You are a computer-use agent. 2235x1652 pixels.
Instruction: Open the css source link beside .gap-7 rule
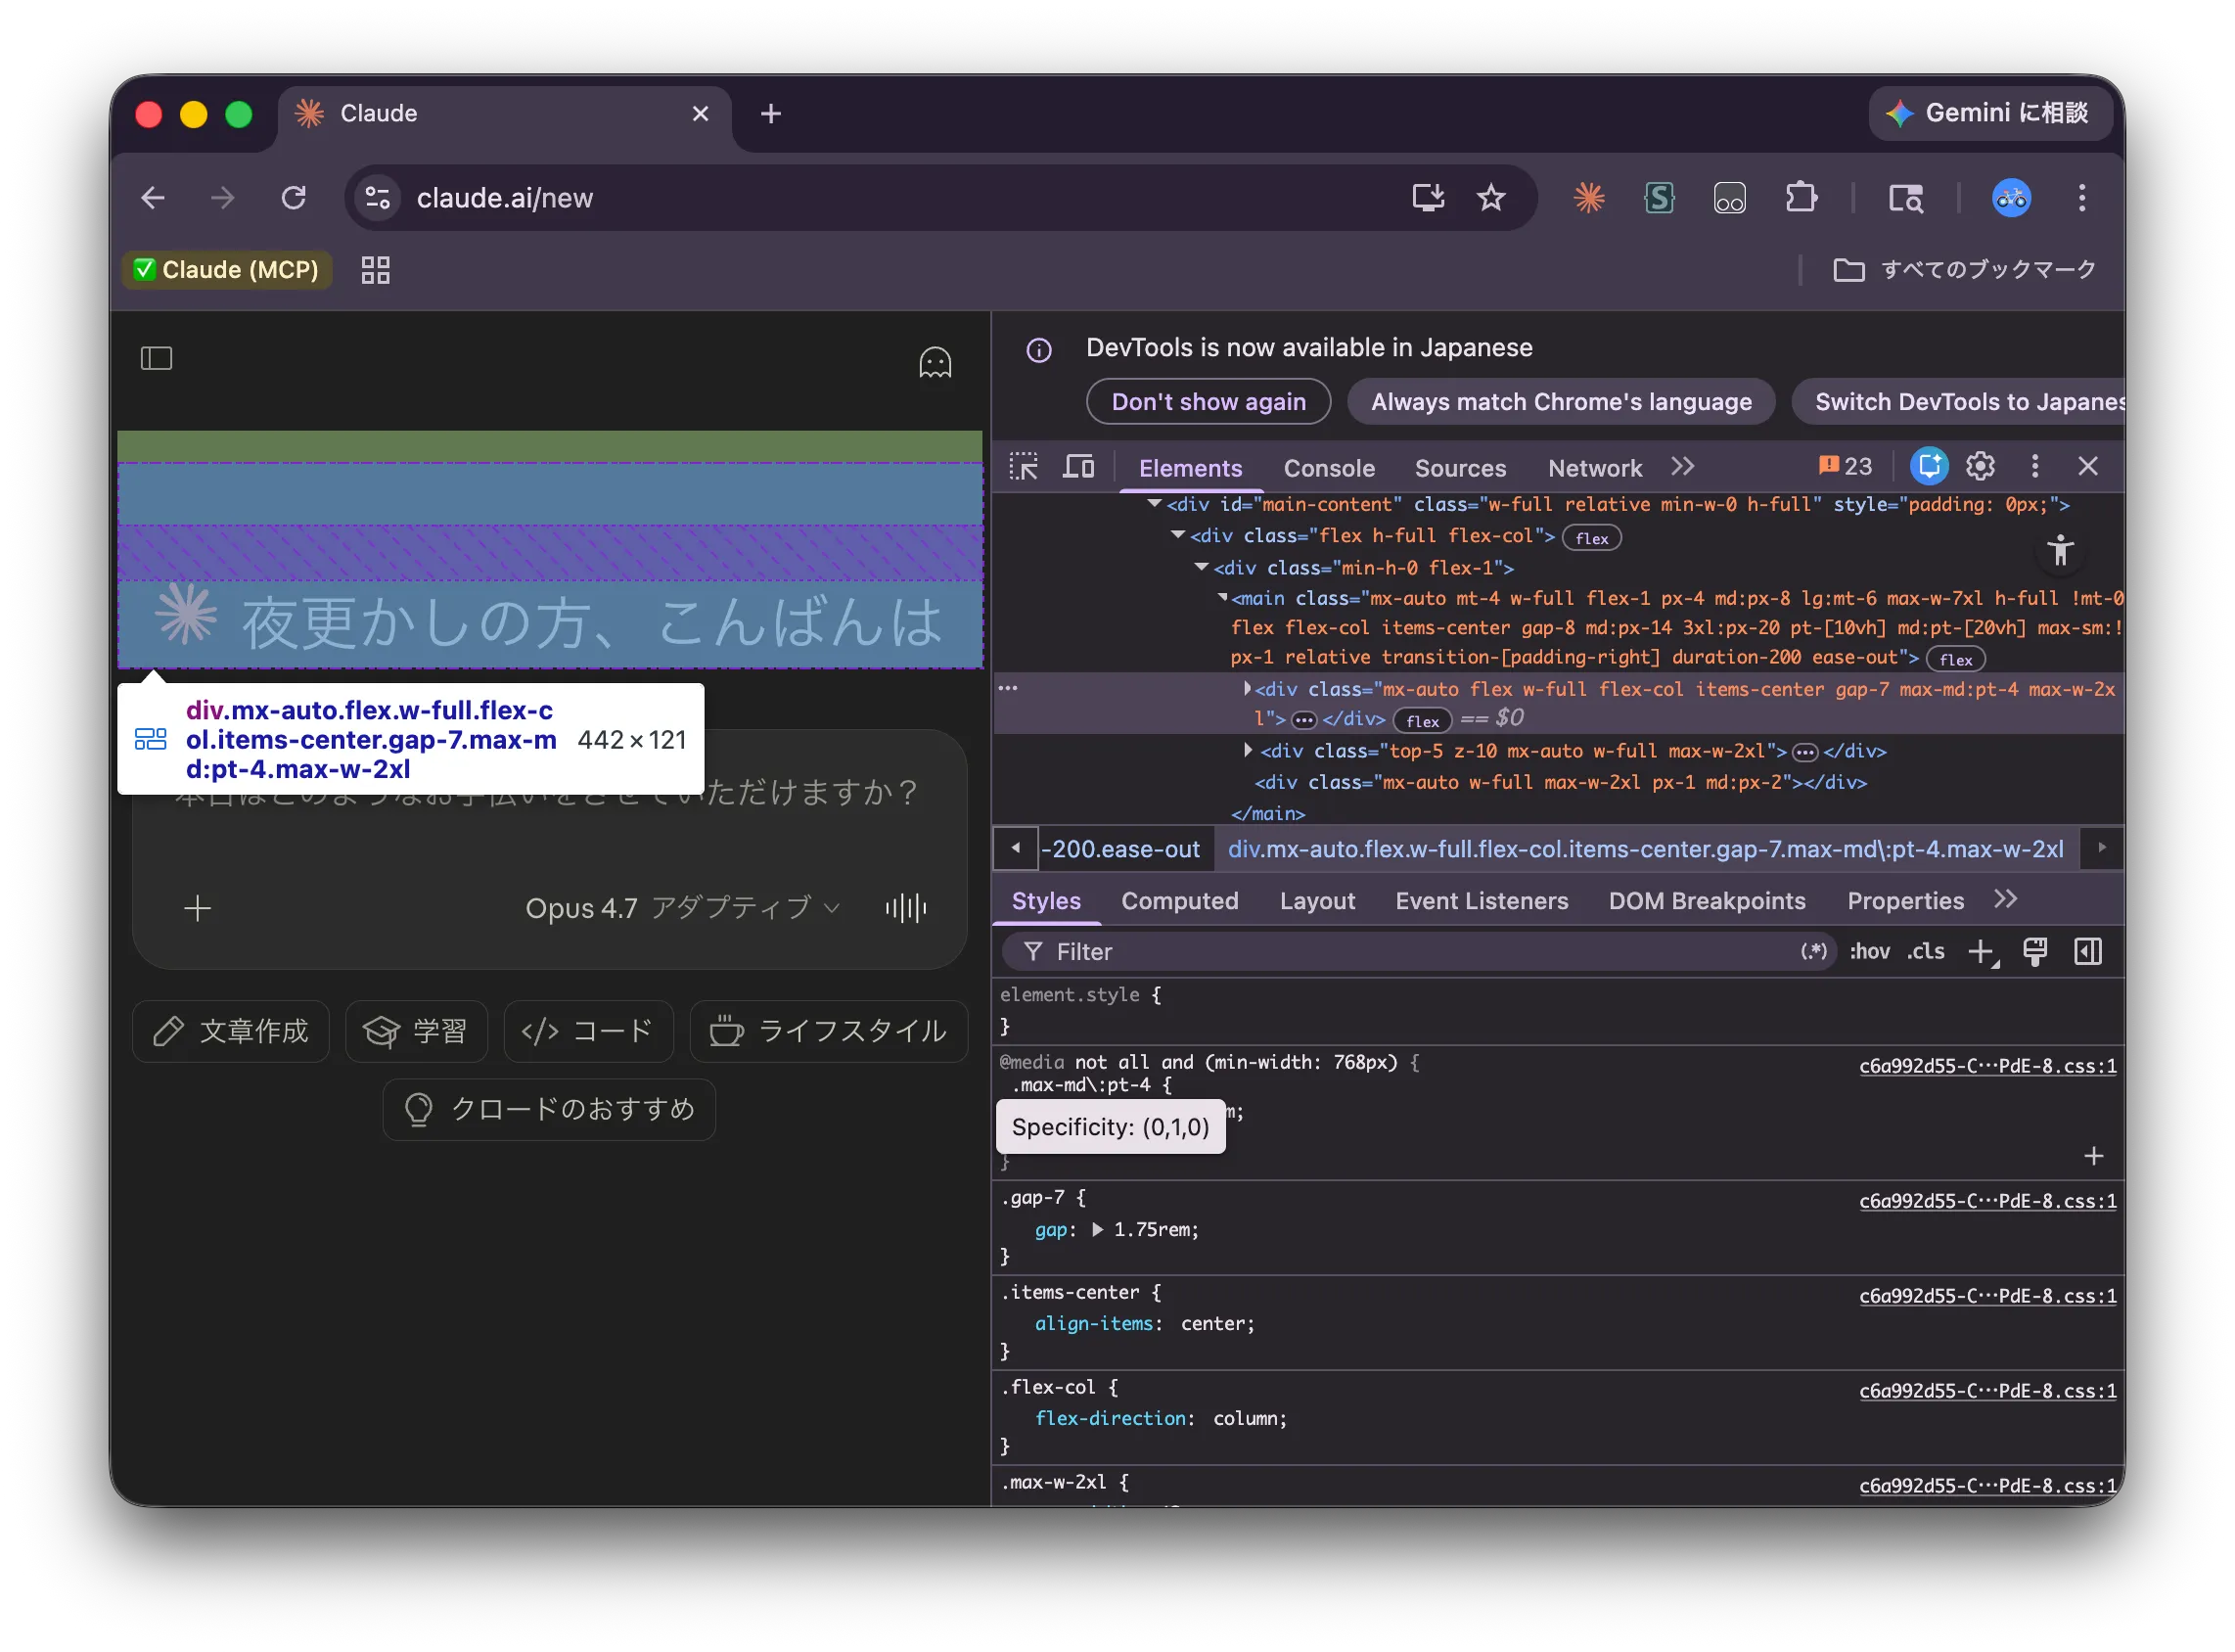pyautogui.click(x=1987, y=1201)
